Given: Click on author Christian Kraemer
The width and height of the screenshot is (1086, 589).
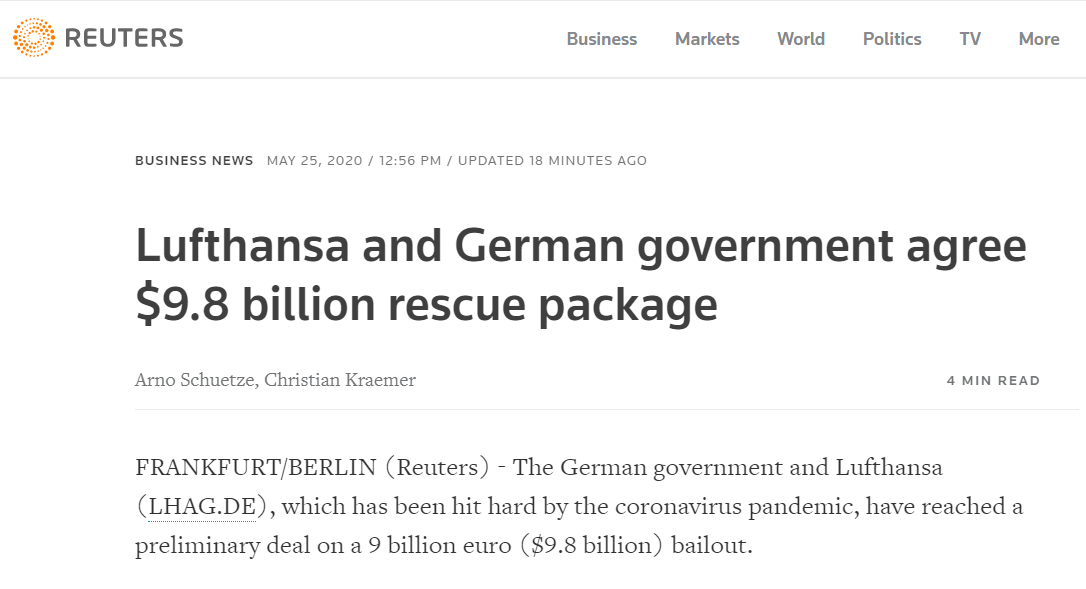Looking at the screenshot, I should [340, 380].
